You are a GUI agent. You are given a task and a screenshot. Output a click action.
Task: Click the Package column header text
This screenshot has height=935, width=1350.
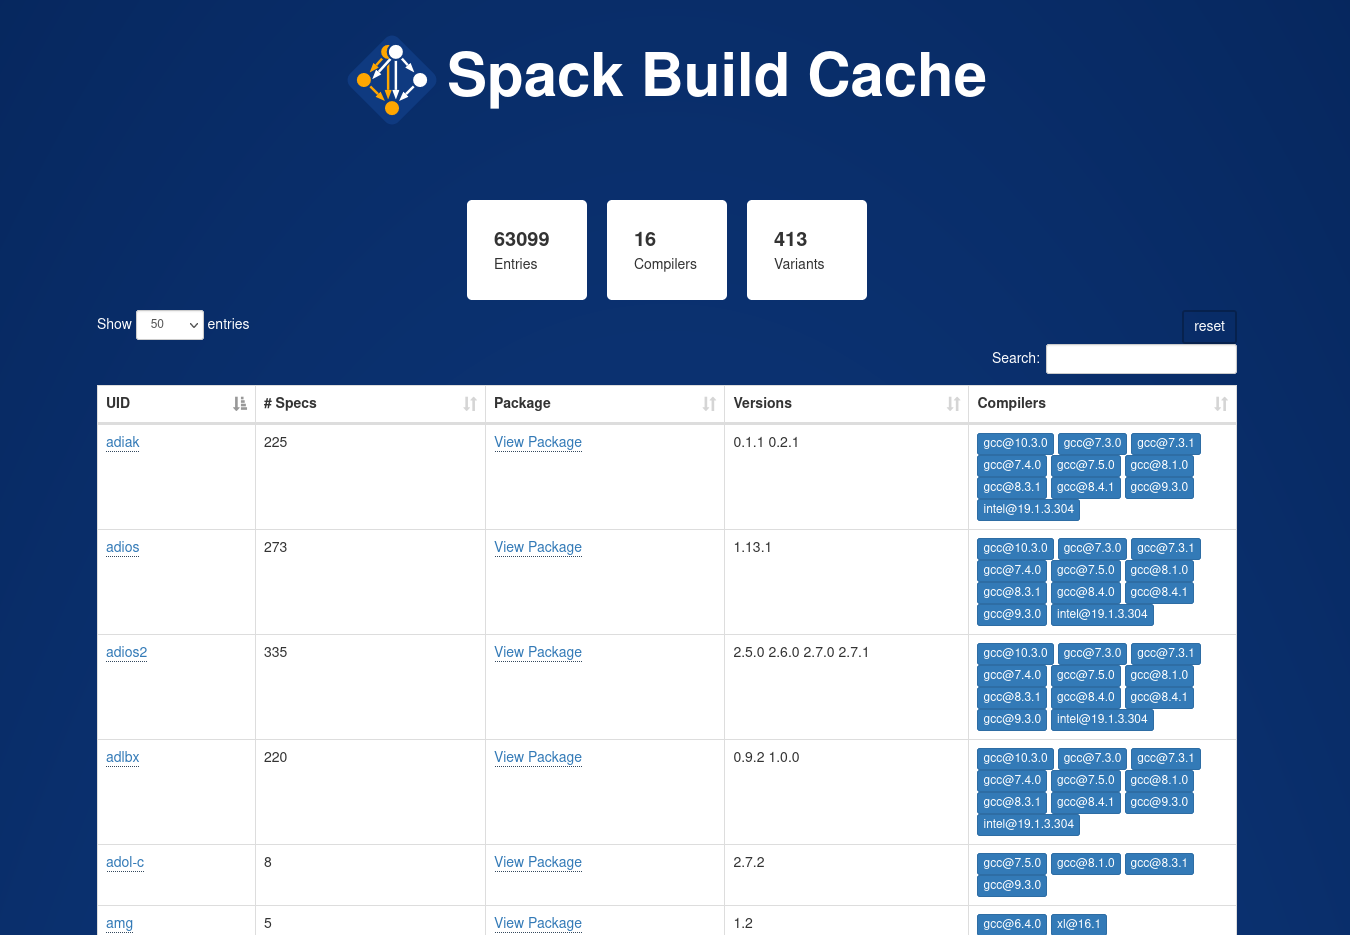pos(522,403)
